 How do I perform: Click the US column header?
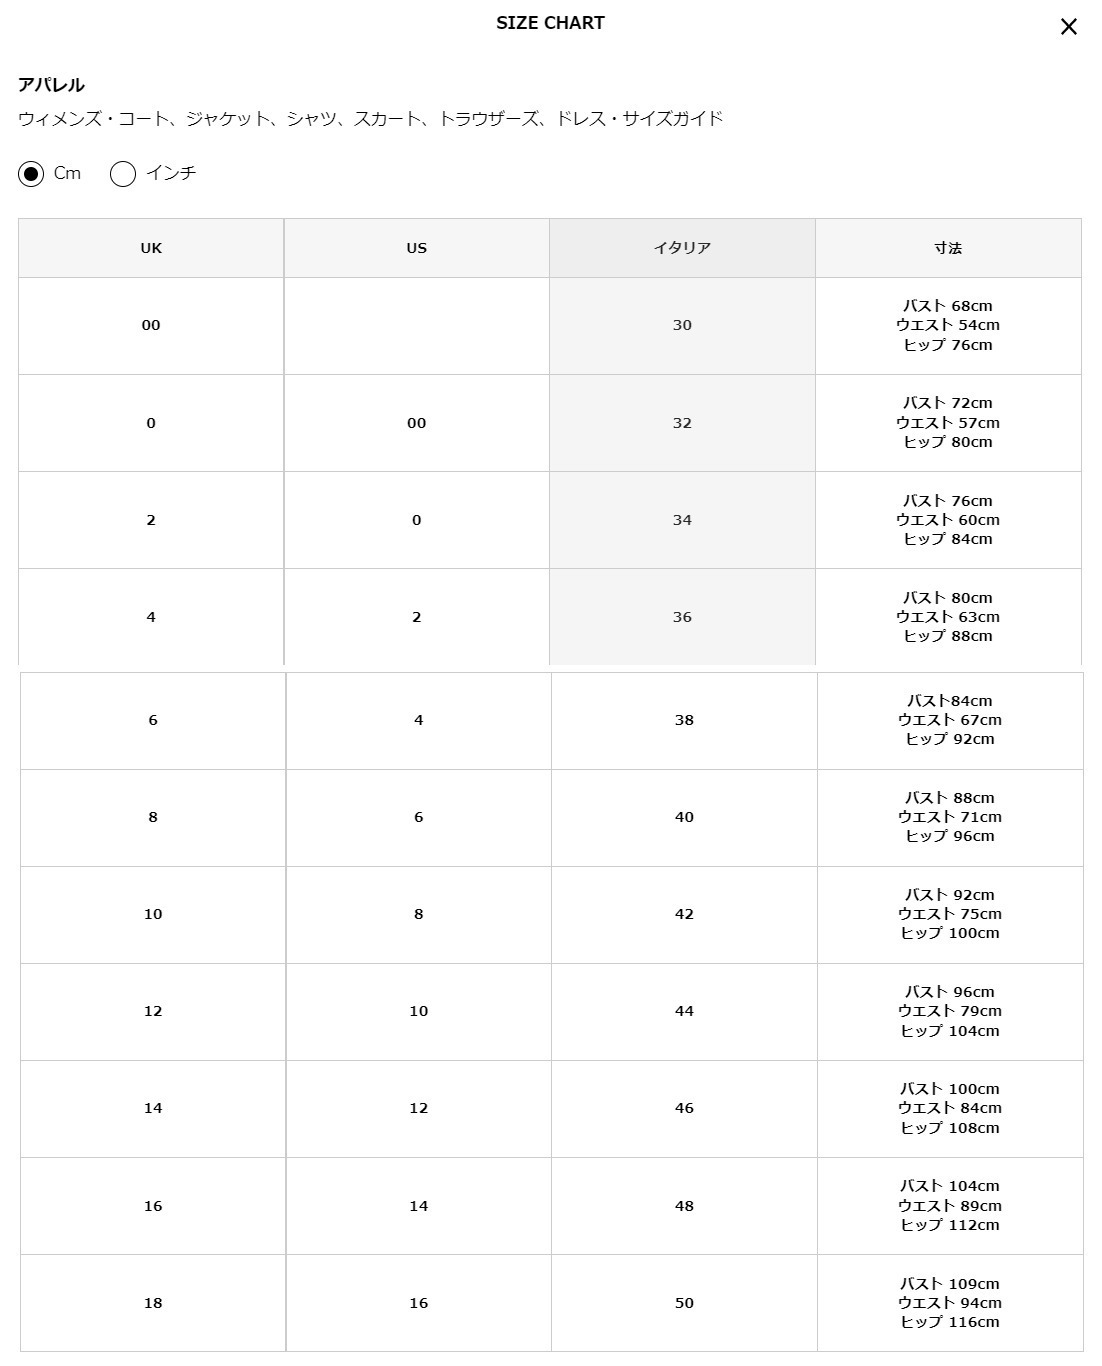point(417,248)
